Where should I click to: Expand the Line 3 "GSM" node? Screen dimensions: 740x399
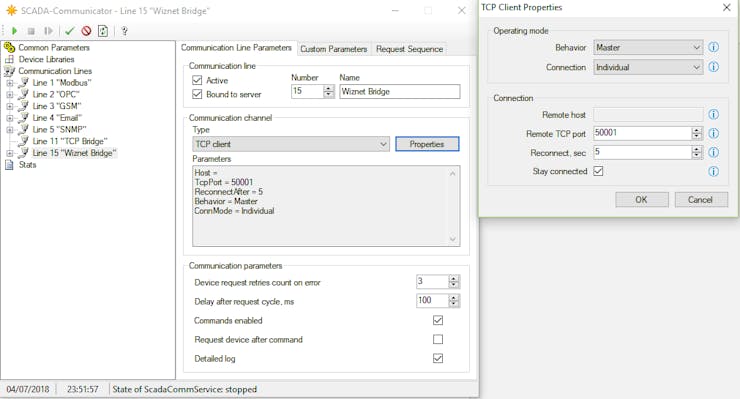coord(9,106)
